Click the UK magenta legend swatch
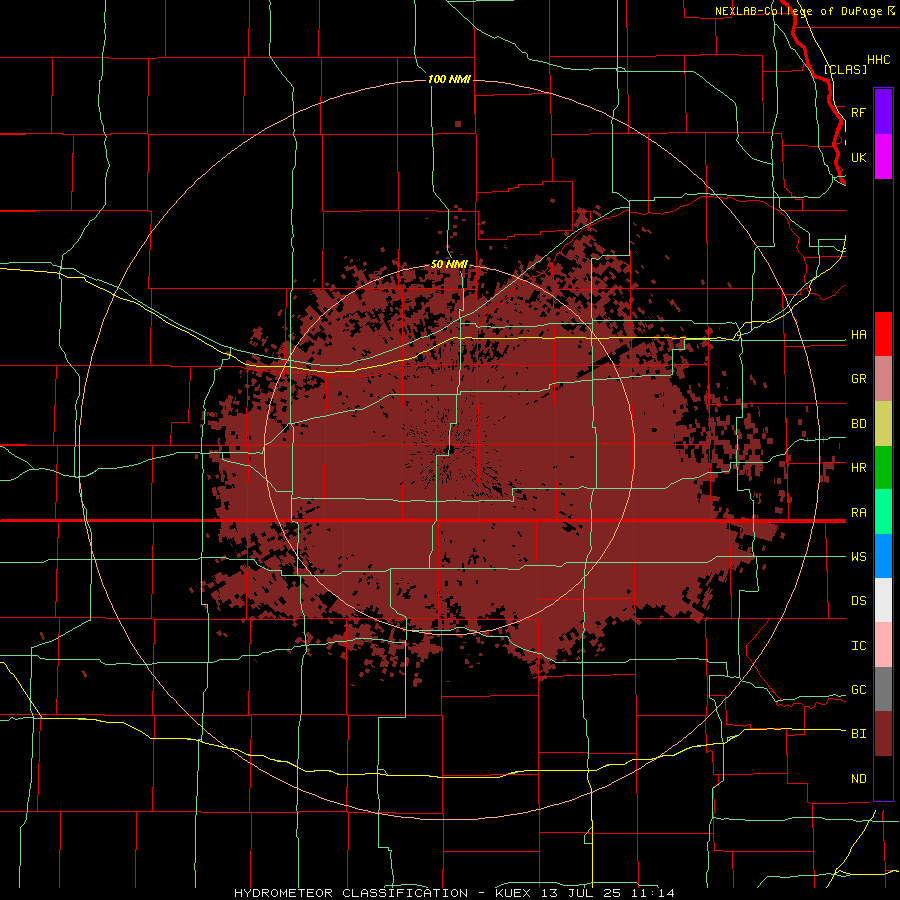This screenshot has height=900, width=900. tap(883, 157)
